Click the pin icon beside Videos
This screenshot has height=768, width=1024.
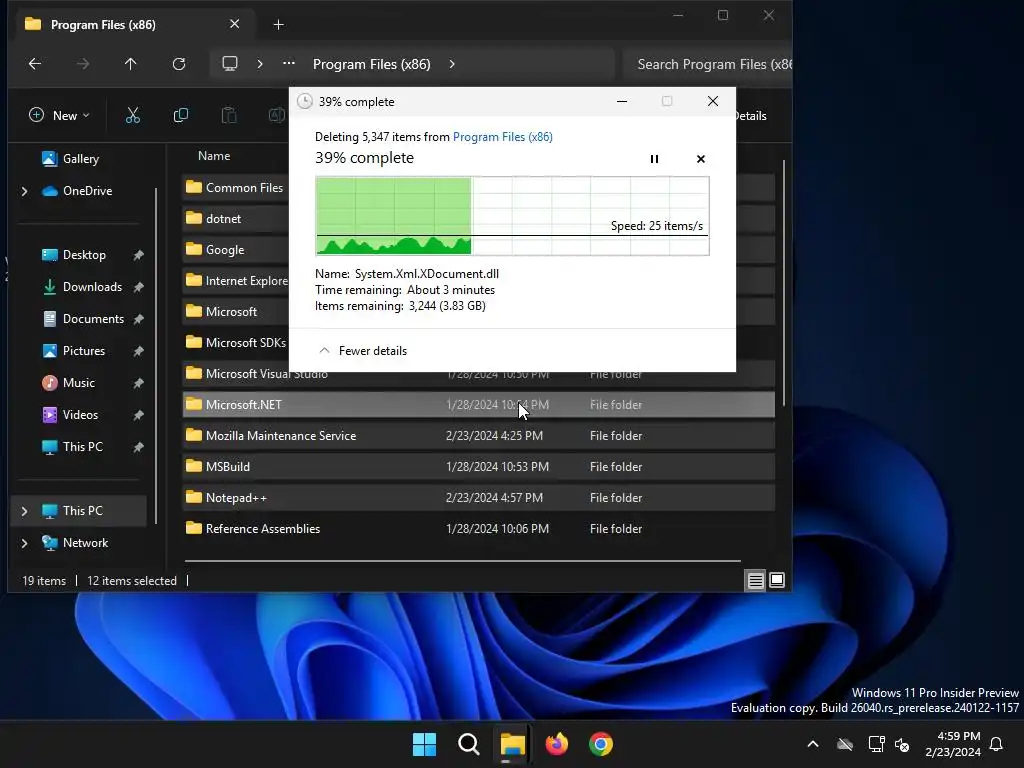click(x=138, y=415)
